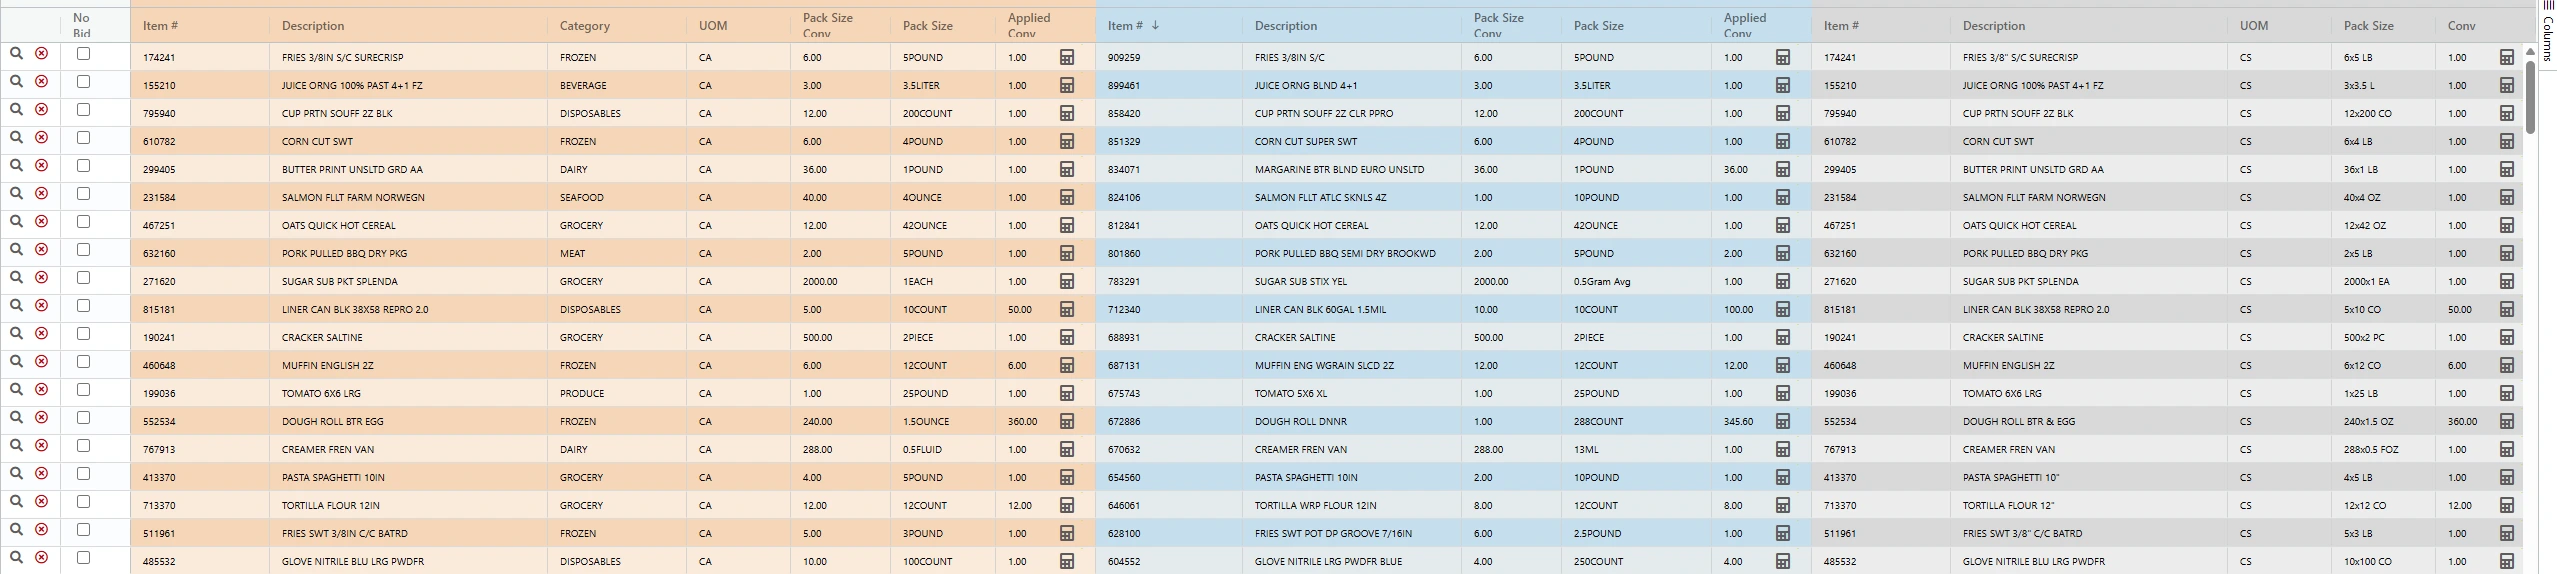Enable No Bid for MUFFIN ENGLISH 2Z

point(83,361)
